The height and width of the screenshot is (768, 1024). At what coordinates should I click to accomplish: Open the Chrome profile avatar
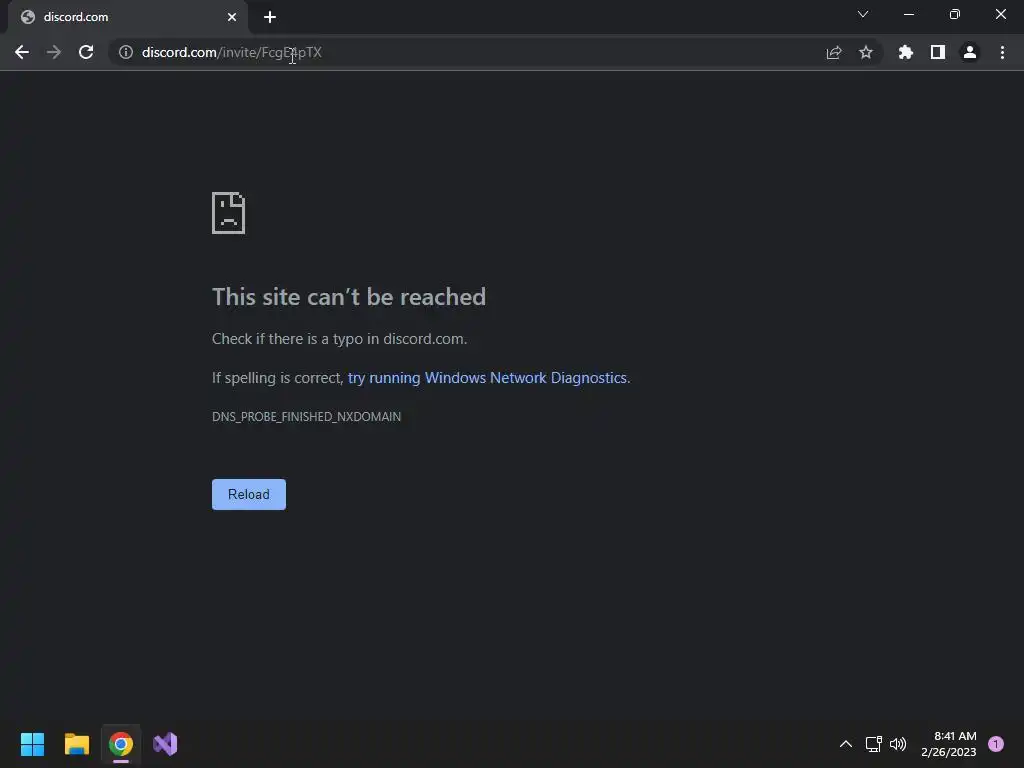click(970, 52)
